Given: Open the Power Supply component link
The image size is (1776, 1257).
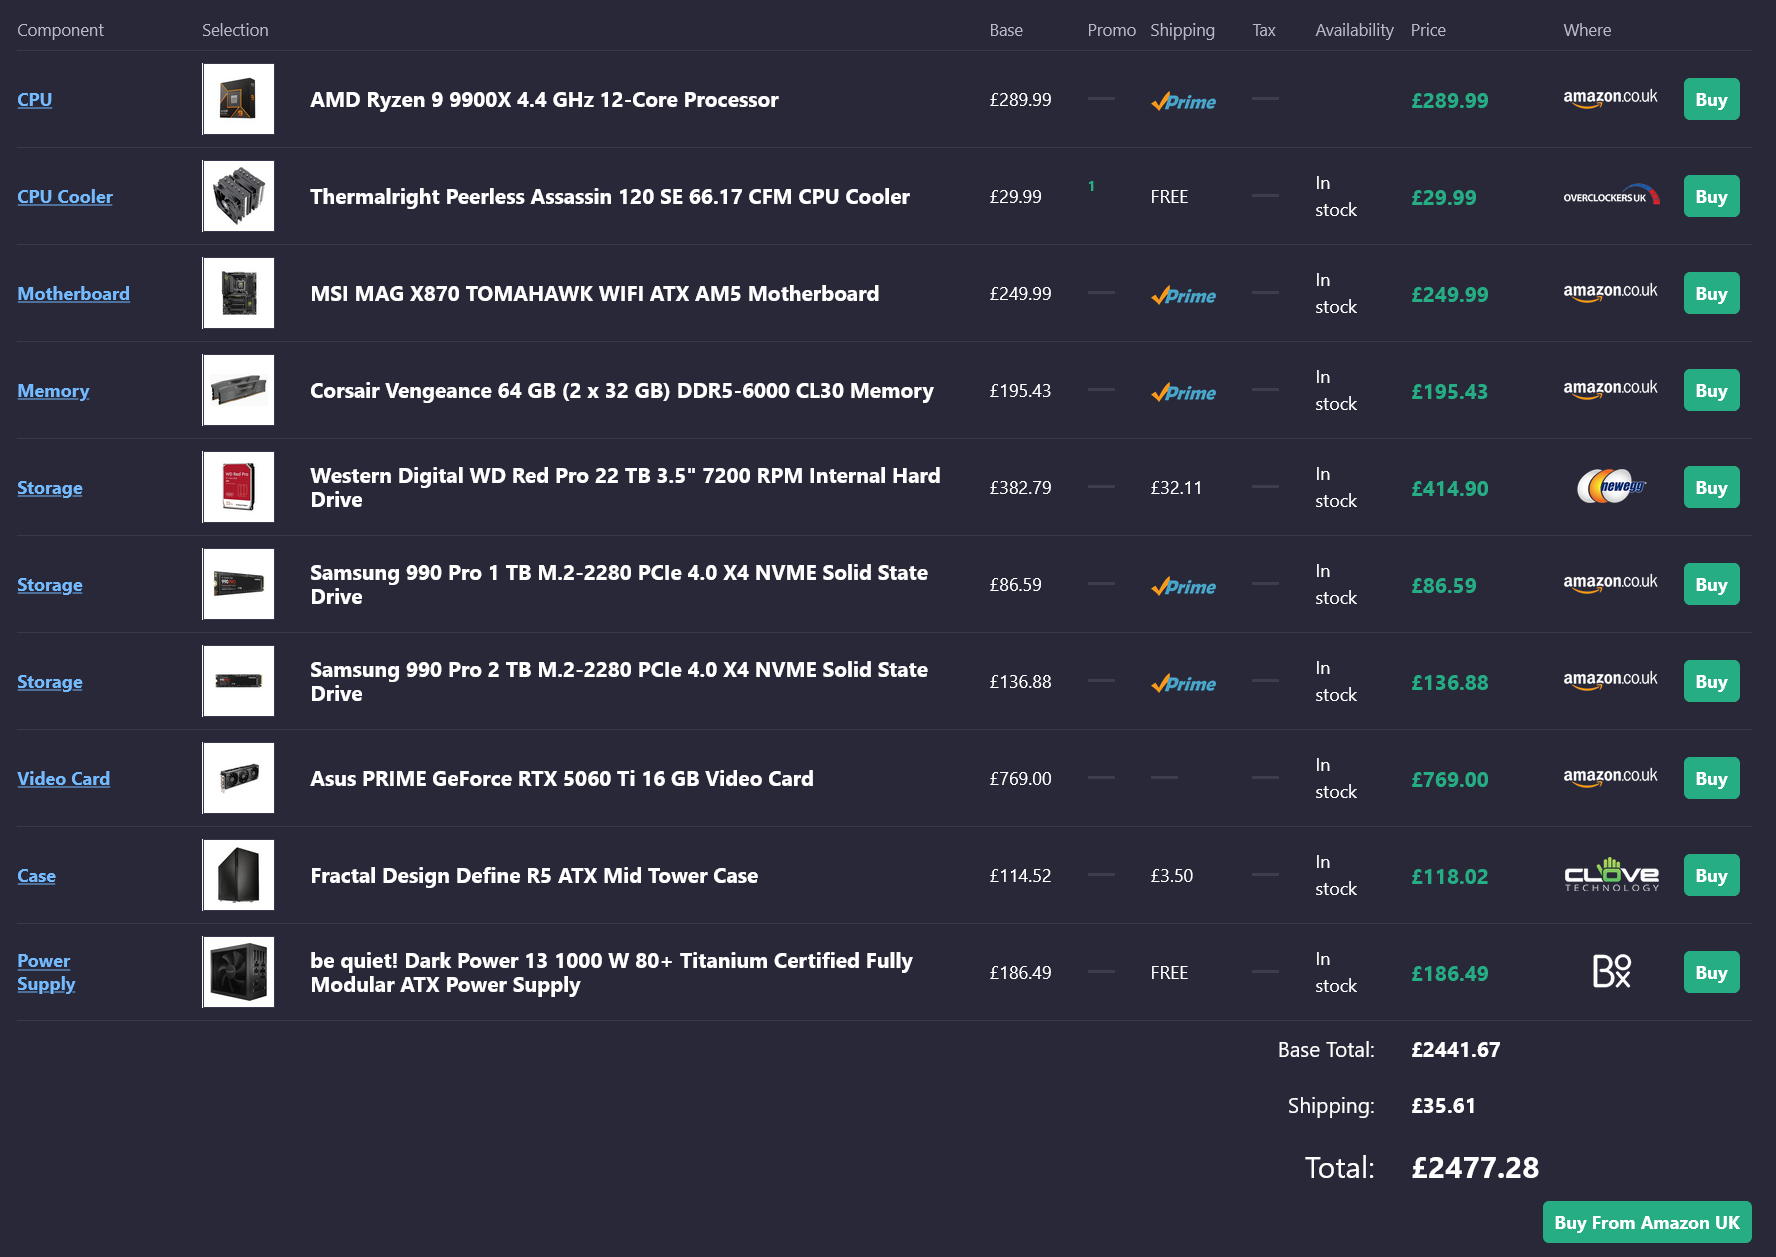Looking at the screenshot, I should tap(46, 972).
